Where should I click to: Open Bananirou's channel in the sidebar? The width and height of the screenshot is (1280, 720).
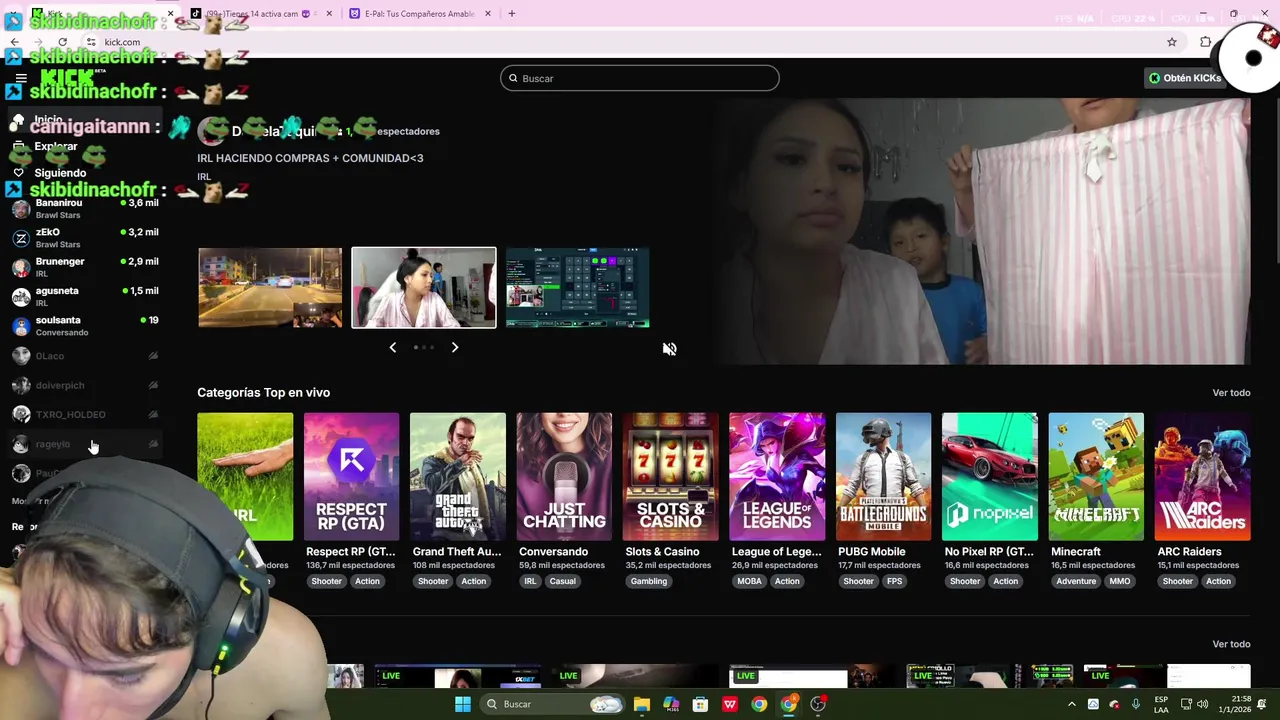click(x=85, y=208)
